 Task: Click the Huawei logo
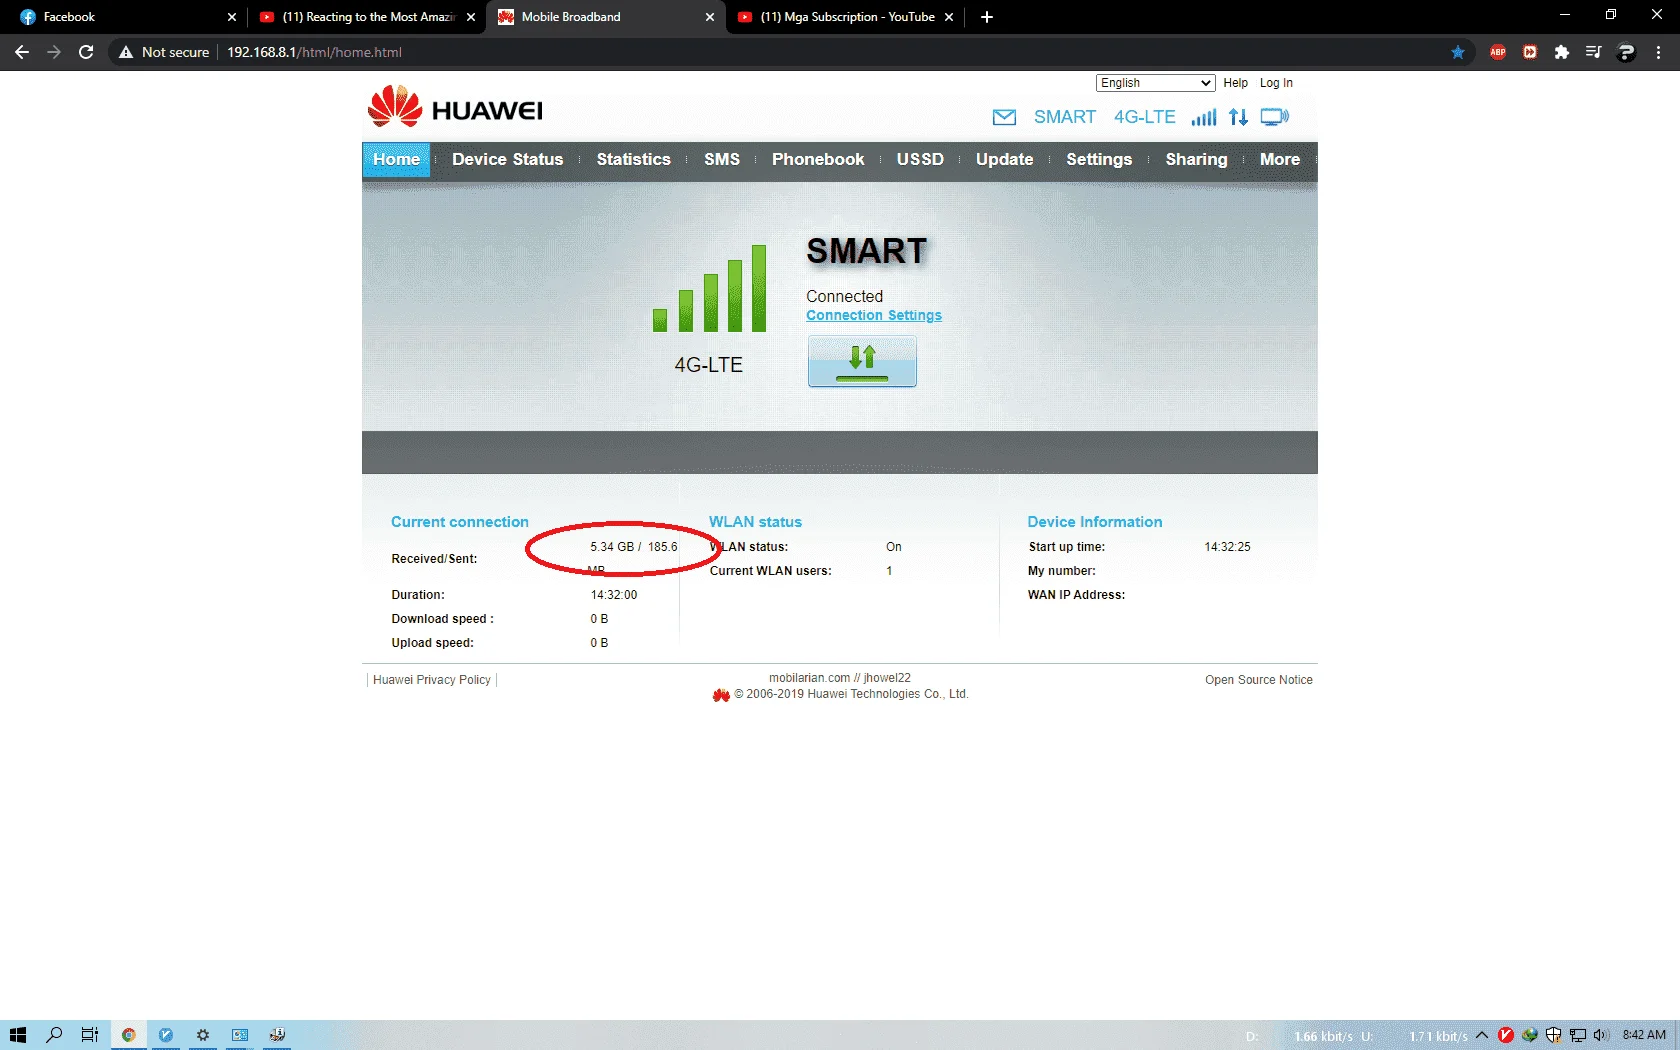tap(455, 106)
